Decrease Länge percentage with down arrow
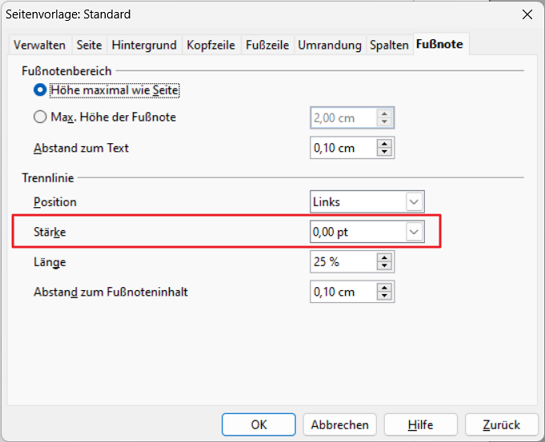The height and width of the screenshot is (442, 545). (x=384, y=265)
